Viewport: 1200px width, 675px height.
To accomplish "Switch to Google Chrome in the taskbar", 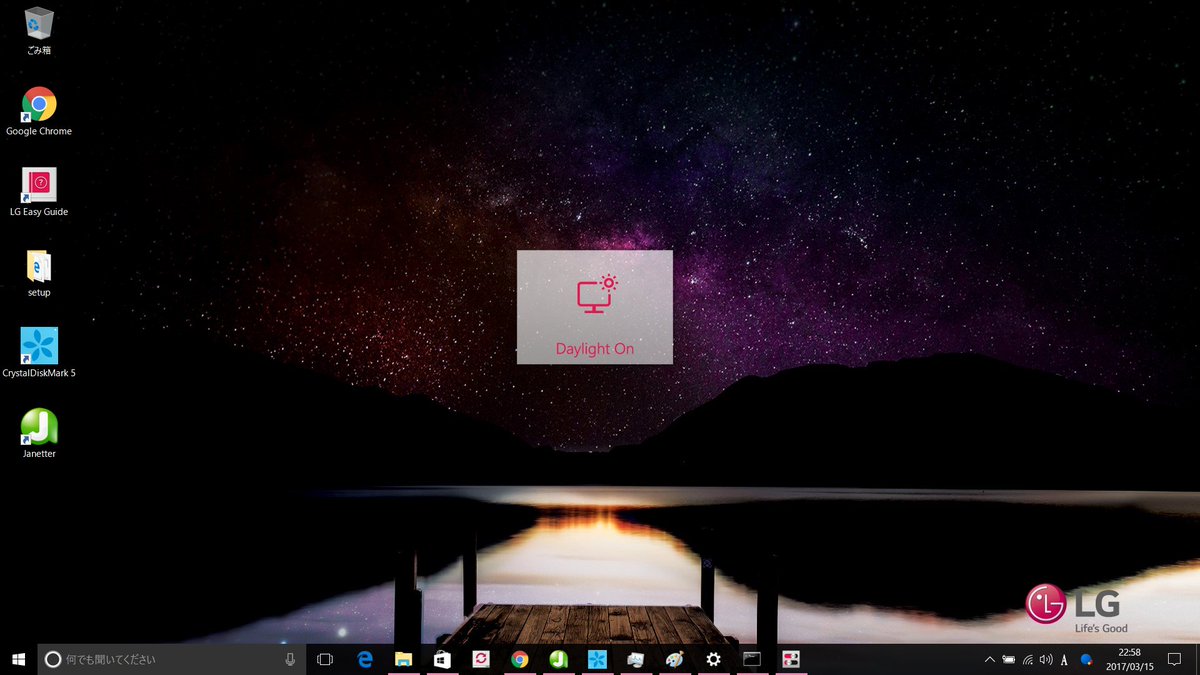I will [x=519, y=659].
